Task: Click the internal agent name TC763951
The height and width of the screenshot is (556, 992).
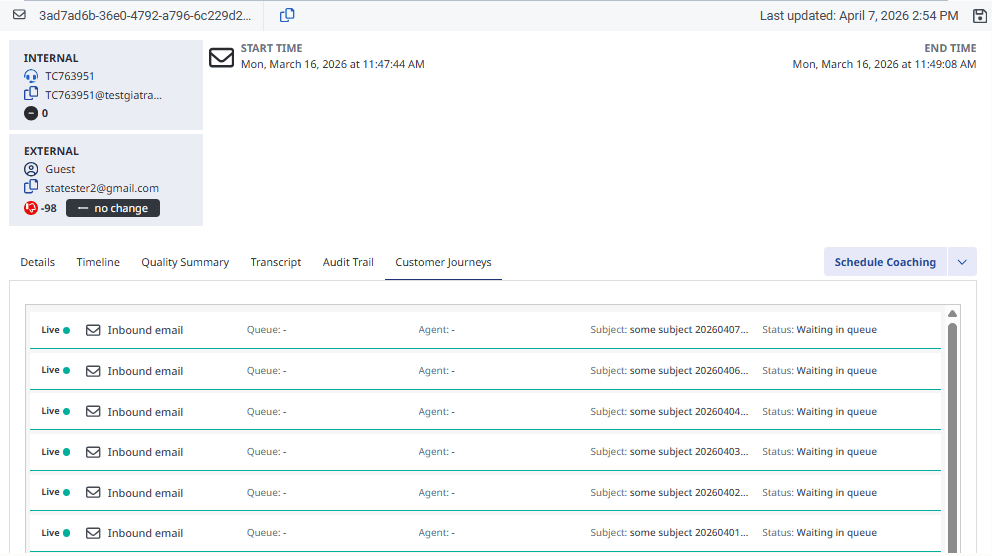Action: point(70,76)
